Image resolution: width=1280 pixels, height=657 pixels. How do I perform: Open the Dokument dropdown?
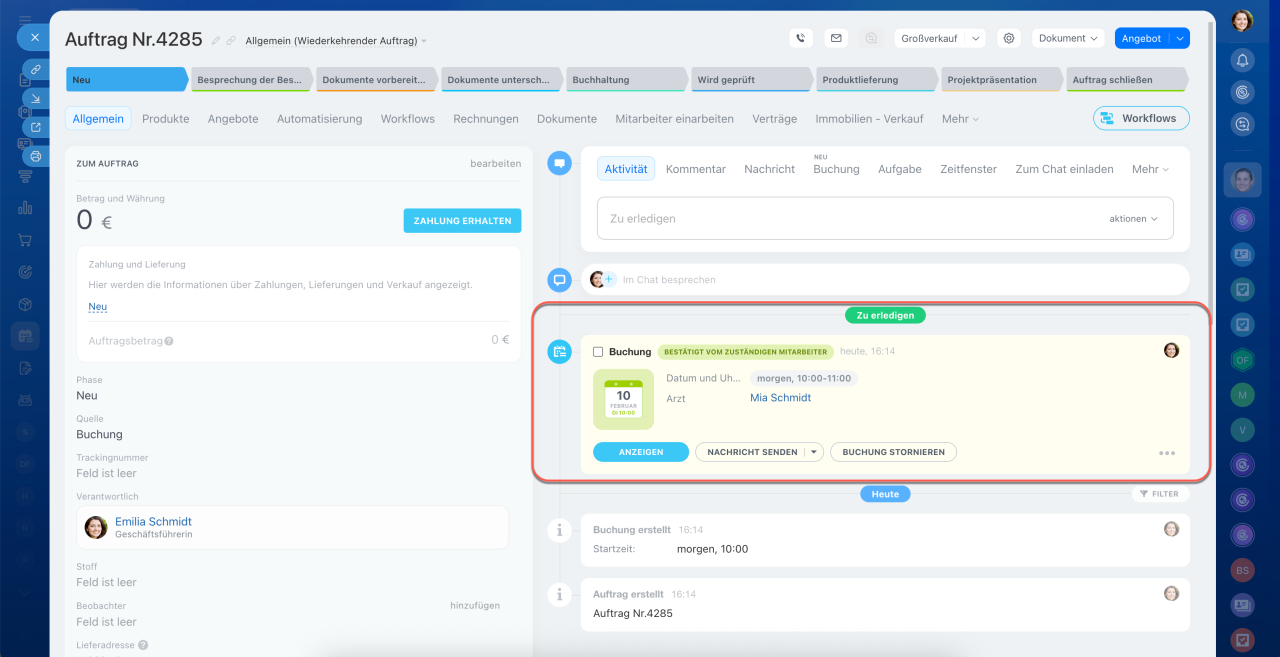1068,38
